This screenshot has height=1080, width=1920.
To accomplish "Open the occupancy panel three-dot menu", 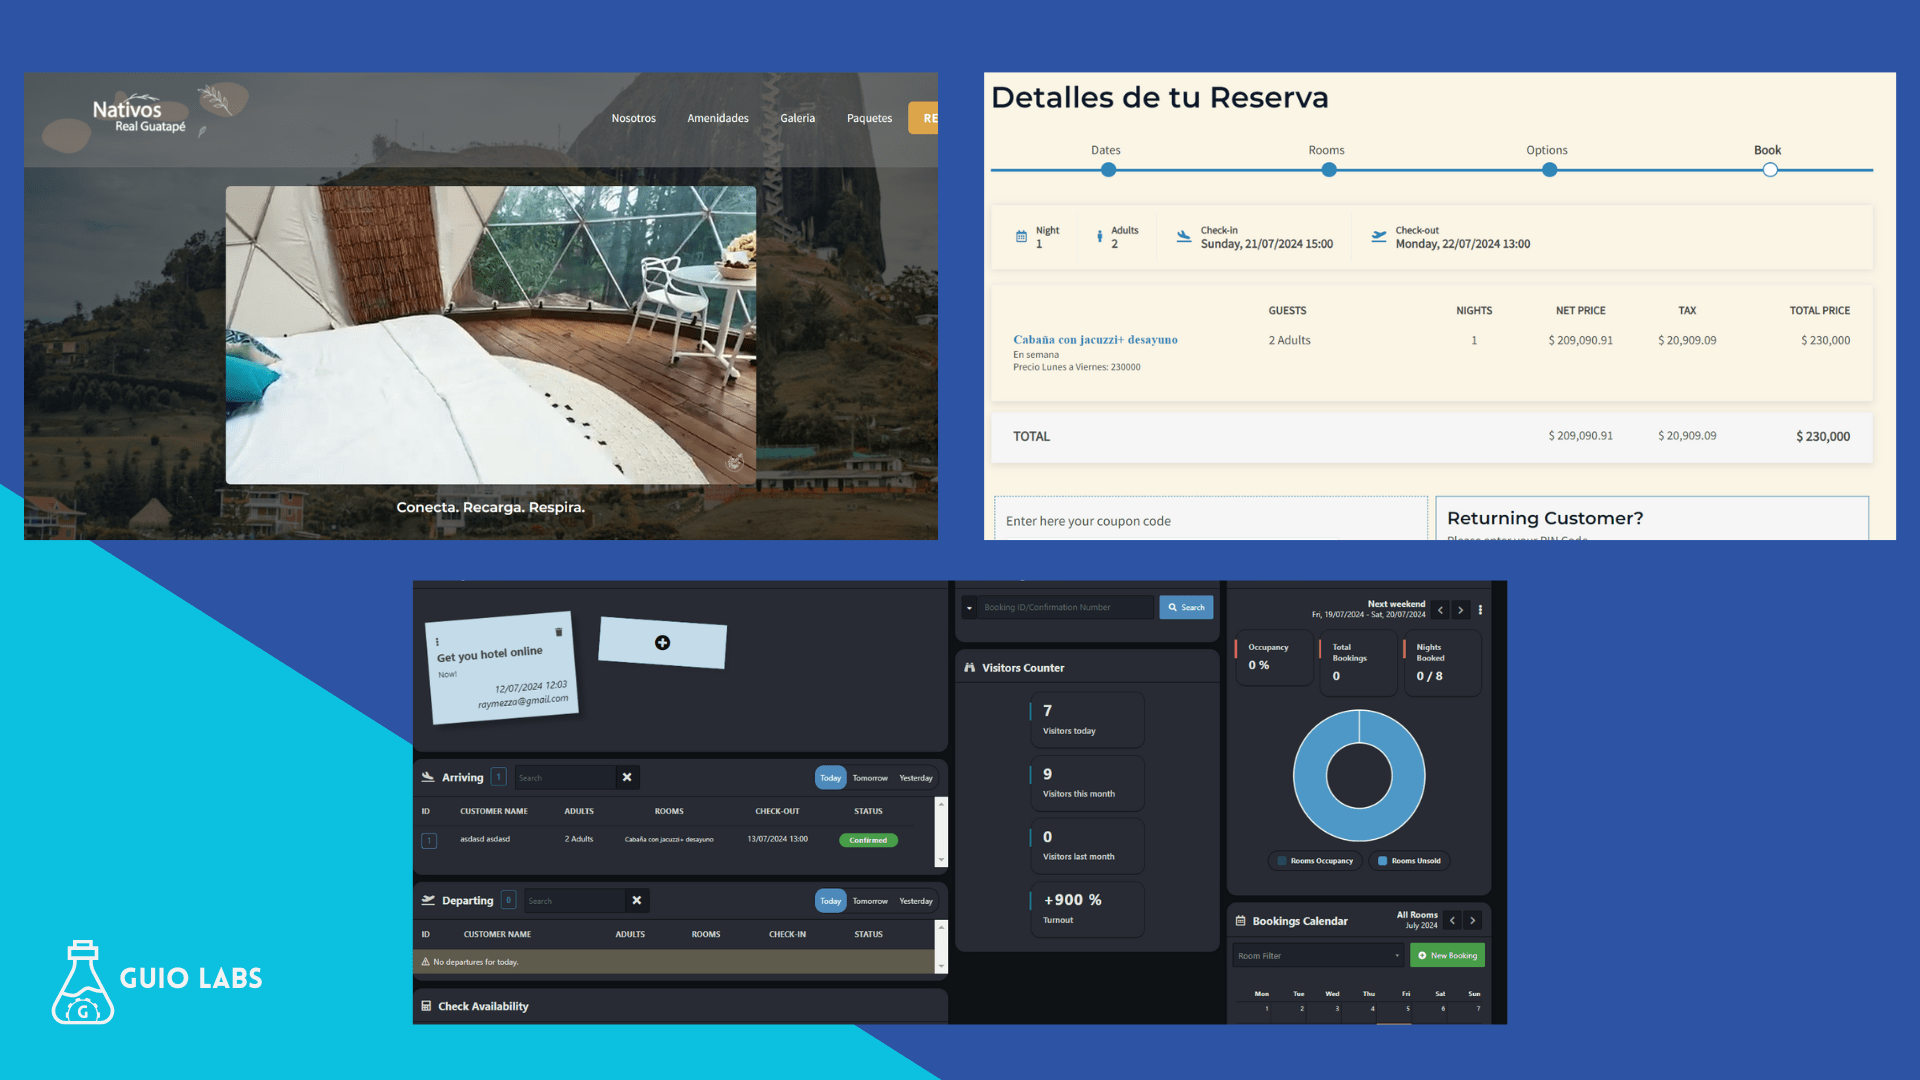I will [x=1480, y=610].
